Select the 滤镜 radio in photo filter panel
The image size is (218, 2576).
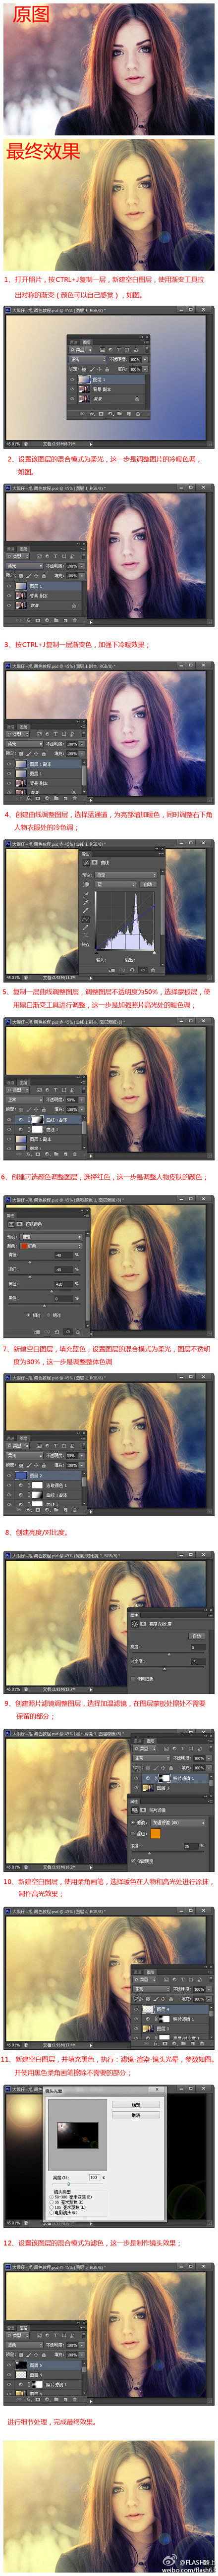134,1824
